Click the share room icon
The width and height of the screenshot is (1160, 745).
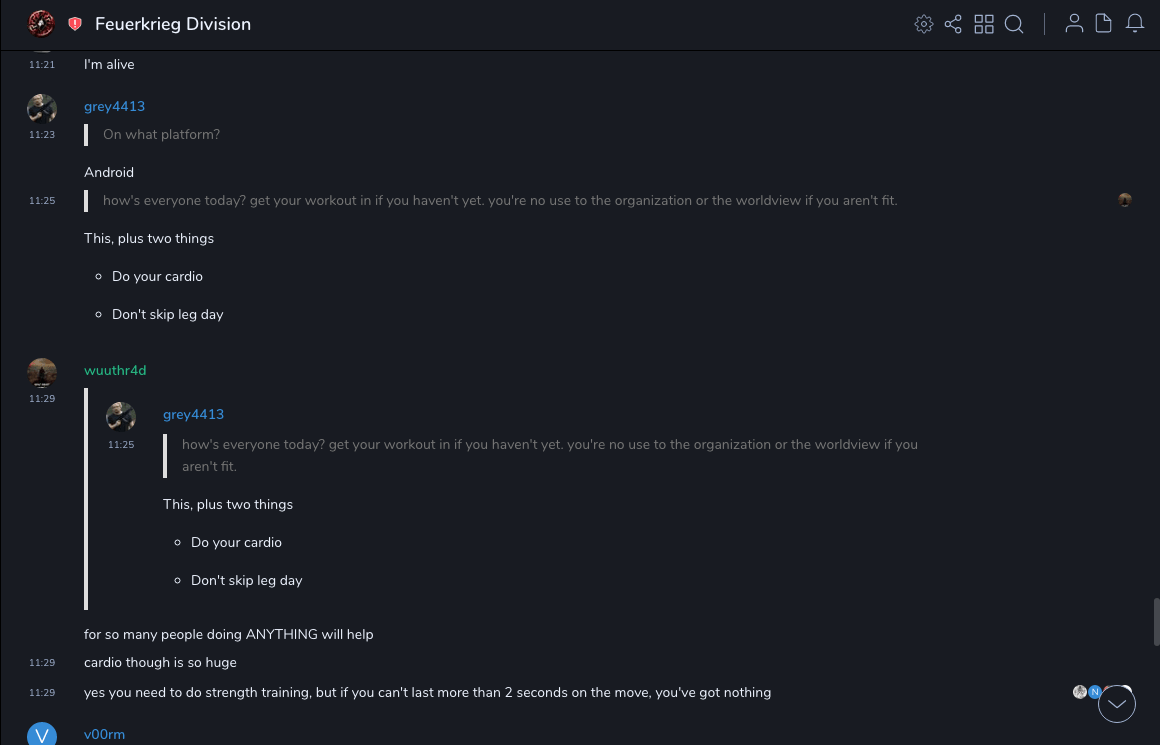click(x=953, y=24)
